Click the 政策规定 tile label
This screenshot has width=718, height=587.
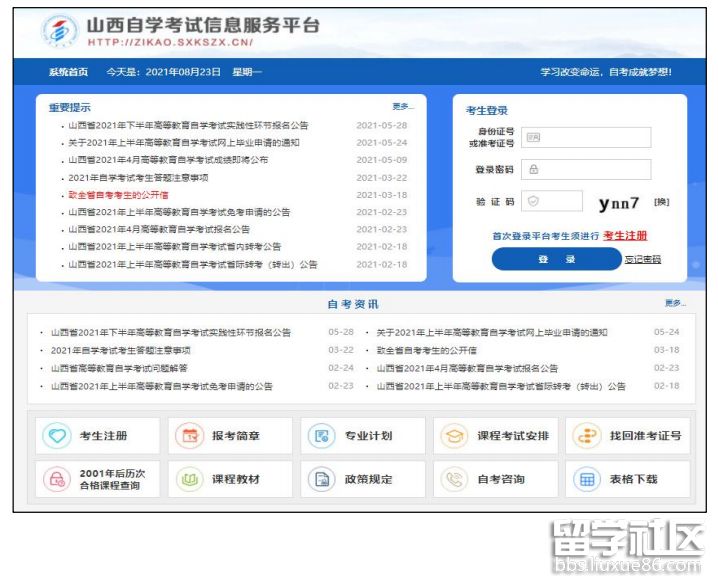369,479
